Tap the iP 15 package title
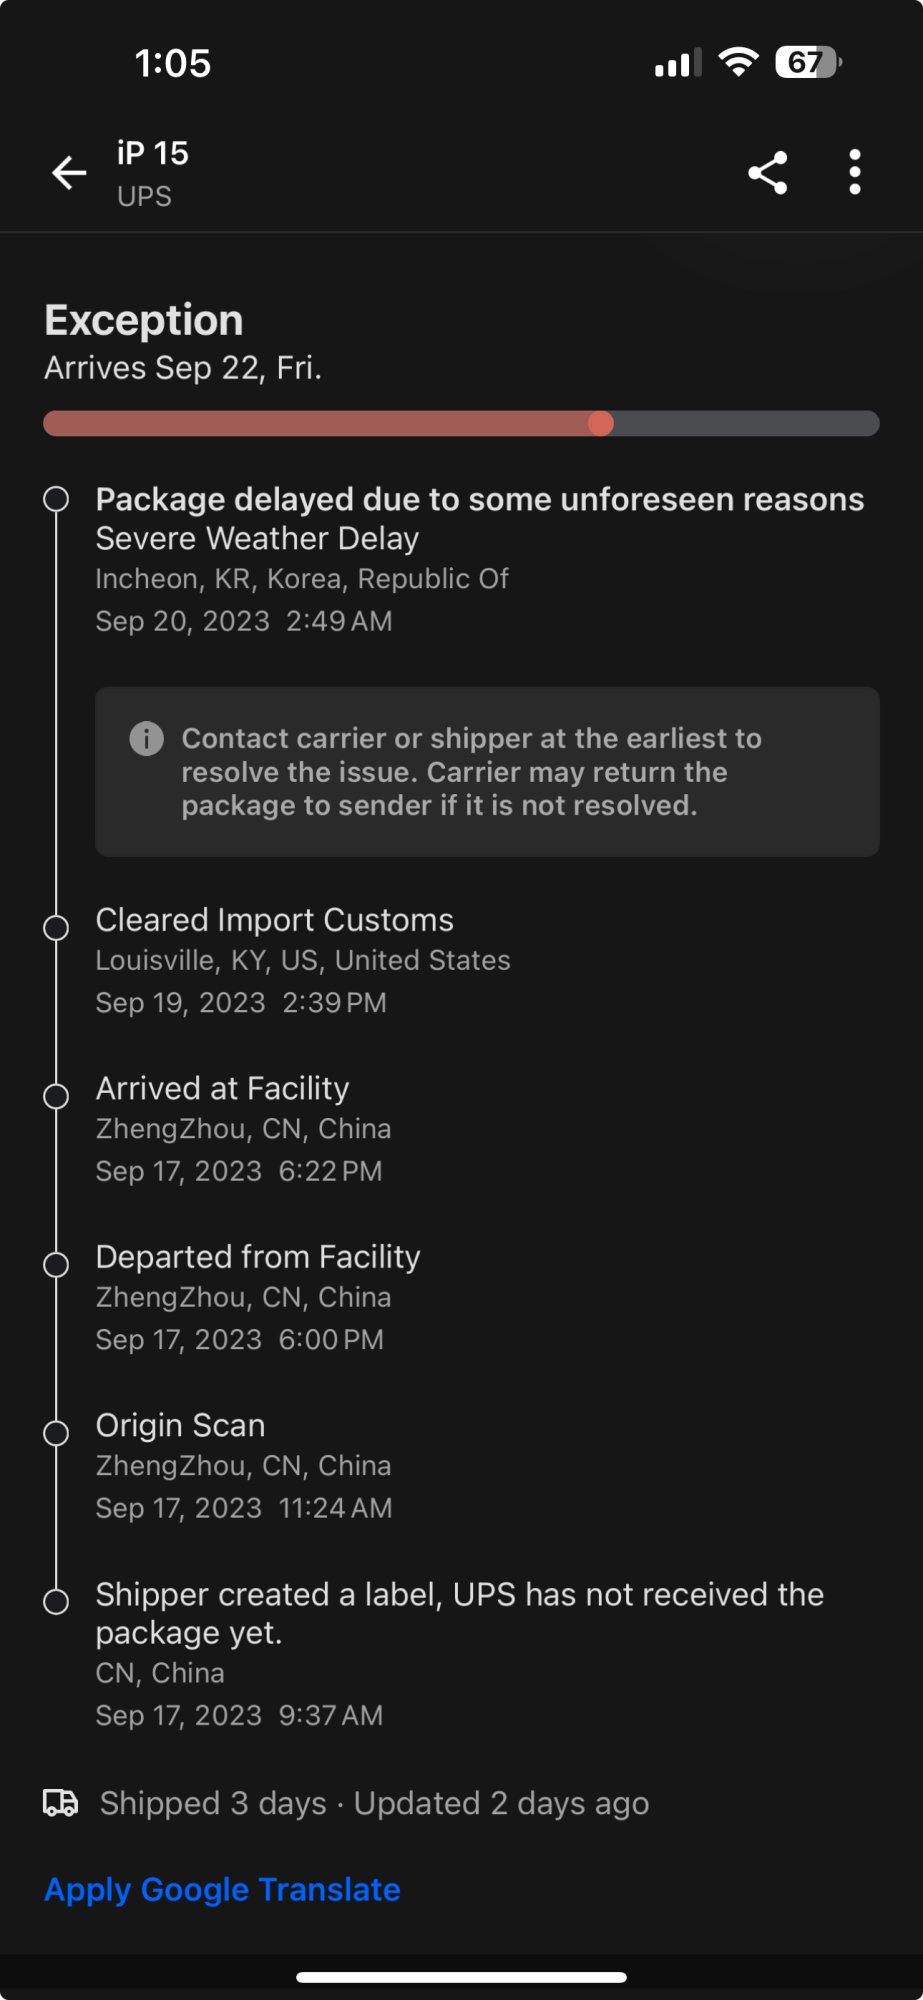This screenshot has height=2000, width=923. 152,153
